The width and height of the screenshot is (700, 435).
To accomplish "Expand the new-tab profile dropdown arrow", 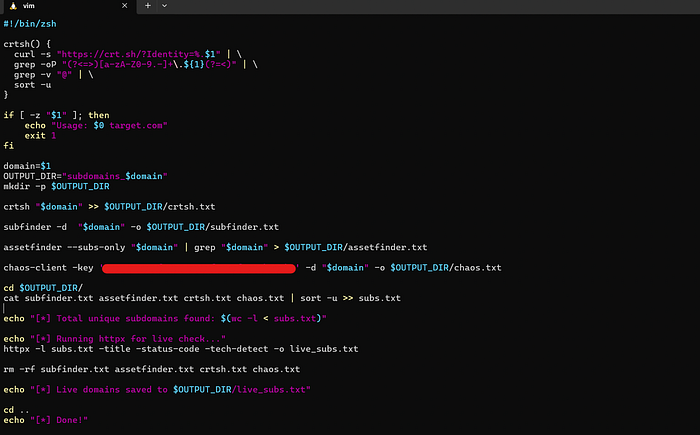I will coord(164,6).
